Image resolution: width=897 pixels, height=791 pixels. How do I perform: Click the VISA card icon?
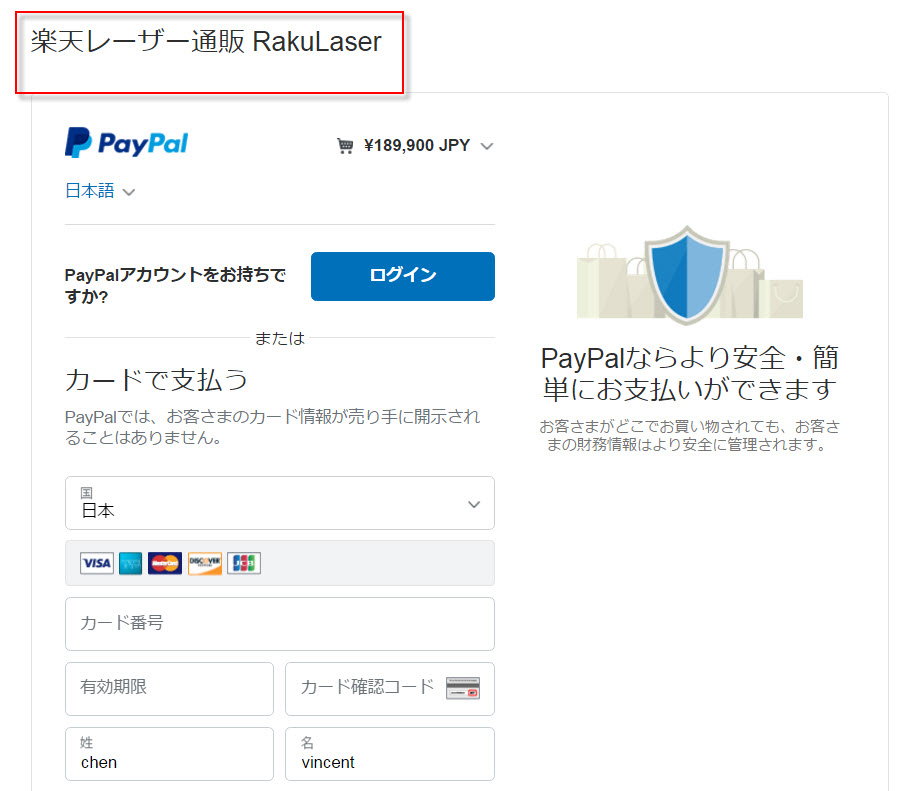(97, 563)
